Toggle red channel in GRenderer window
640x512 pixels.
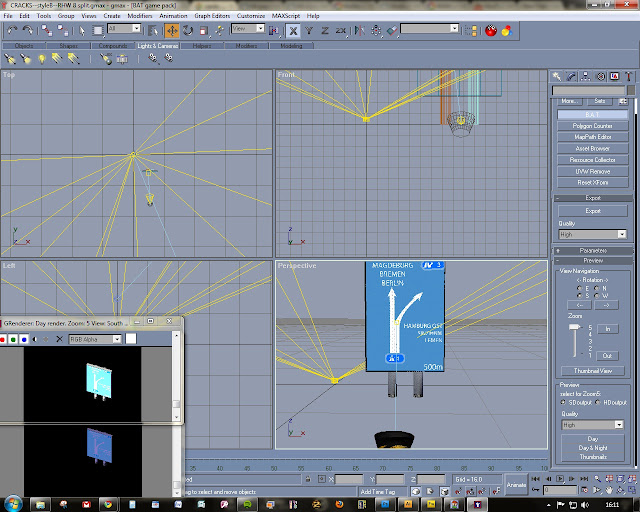[x=2, y=339]
